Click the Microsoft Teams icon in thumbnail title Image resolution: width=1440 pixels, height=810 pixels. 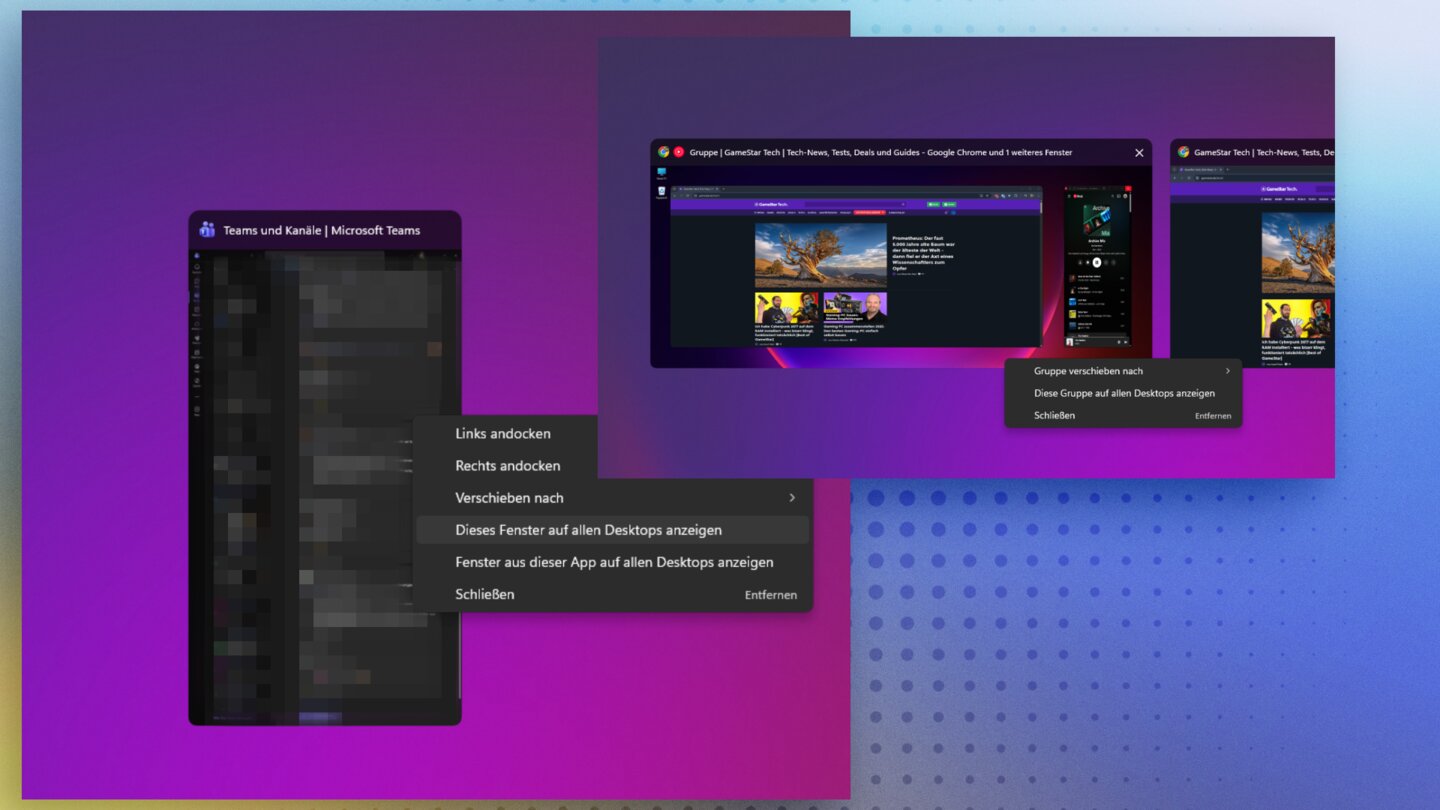(x=207, y=229)
